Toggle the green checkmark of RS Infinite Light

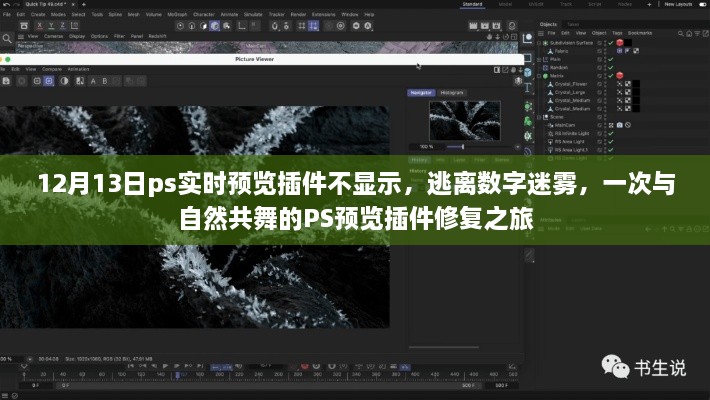point(610,134)
